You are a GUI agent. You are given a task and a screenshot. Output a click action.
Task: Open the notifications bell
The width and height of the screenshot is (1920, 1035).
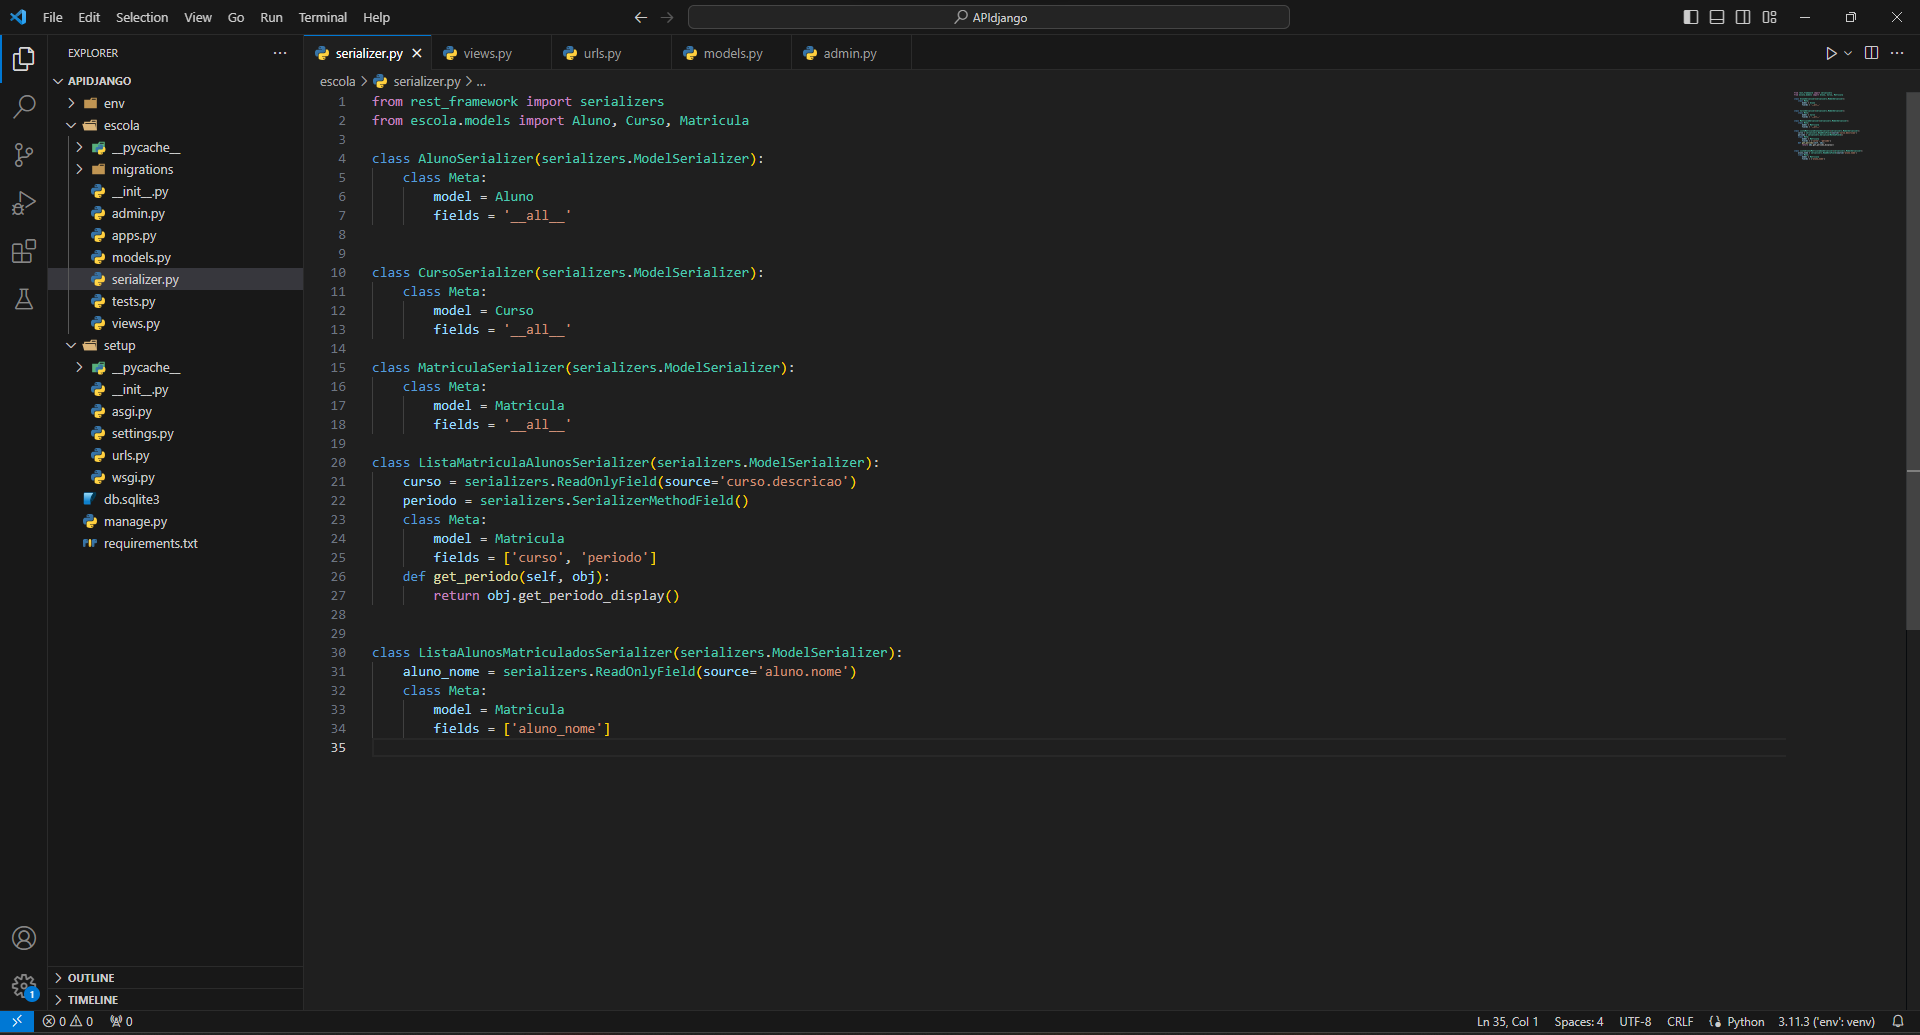coord(1898,1021)
